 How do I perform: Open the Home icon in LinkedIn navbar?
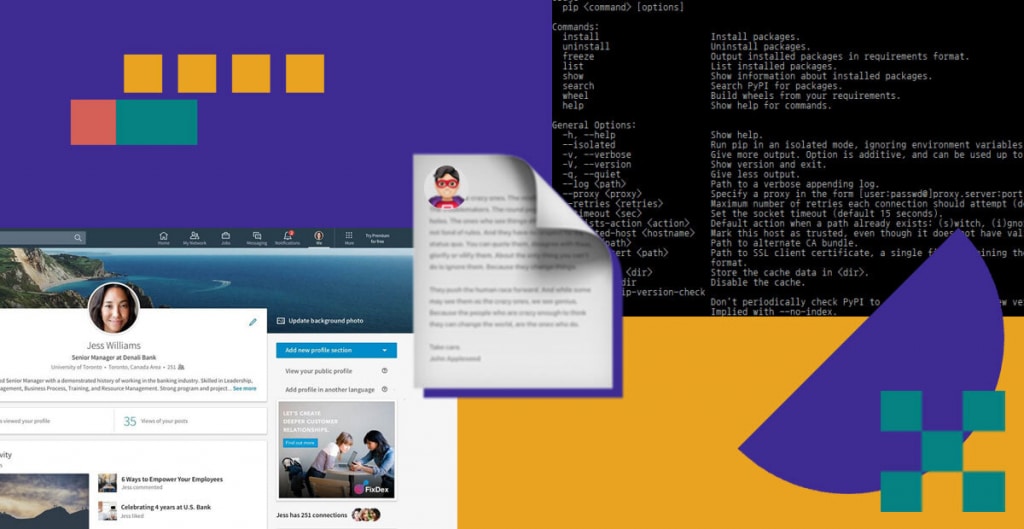[x=163, y=236]
